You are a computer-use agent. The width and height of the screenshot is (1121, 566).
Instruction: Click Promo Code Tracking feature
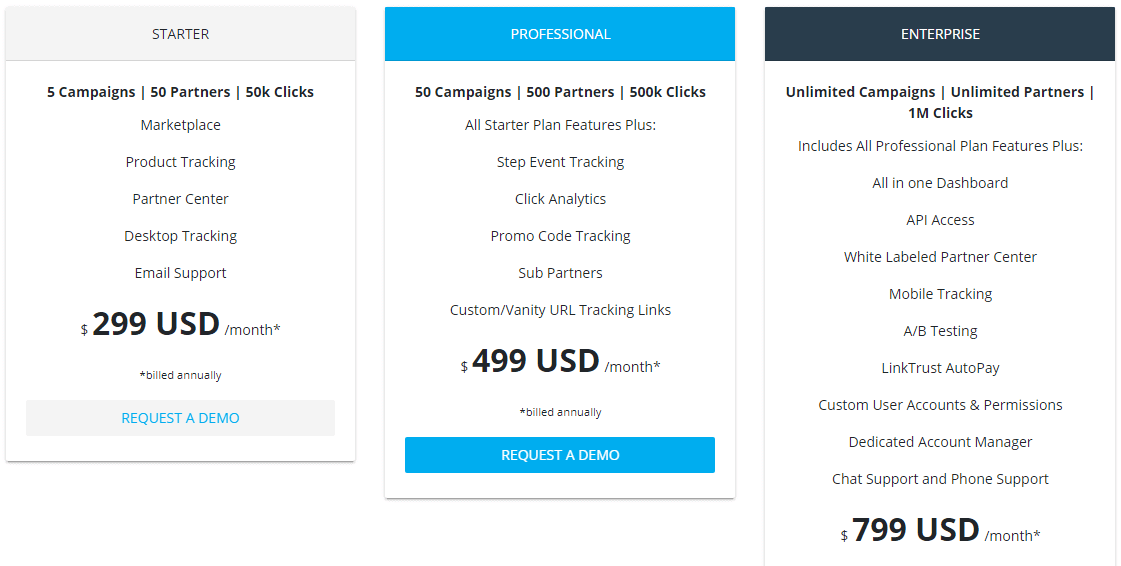pos(560,236)
